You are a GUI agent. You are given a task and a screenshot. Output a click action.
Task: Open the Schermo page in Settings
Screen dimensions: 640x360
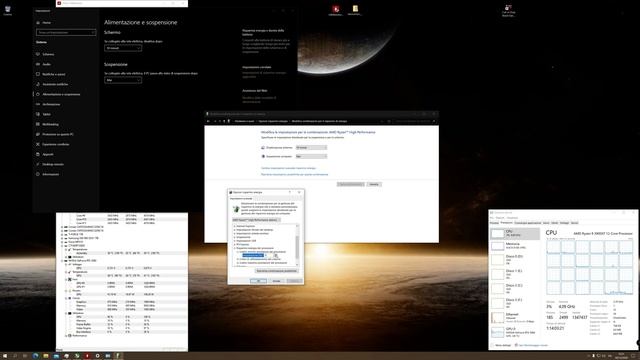(x=48, y=54)
